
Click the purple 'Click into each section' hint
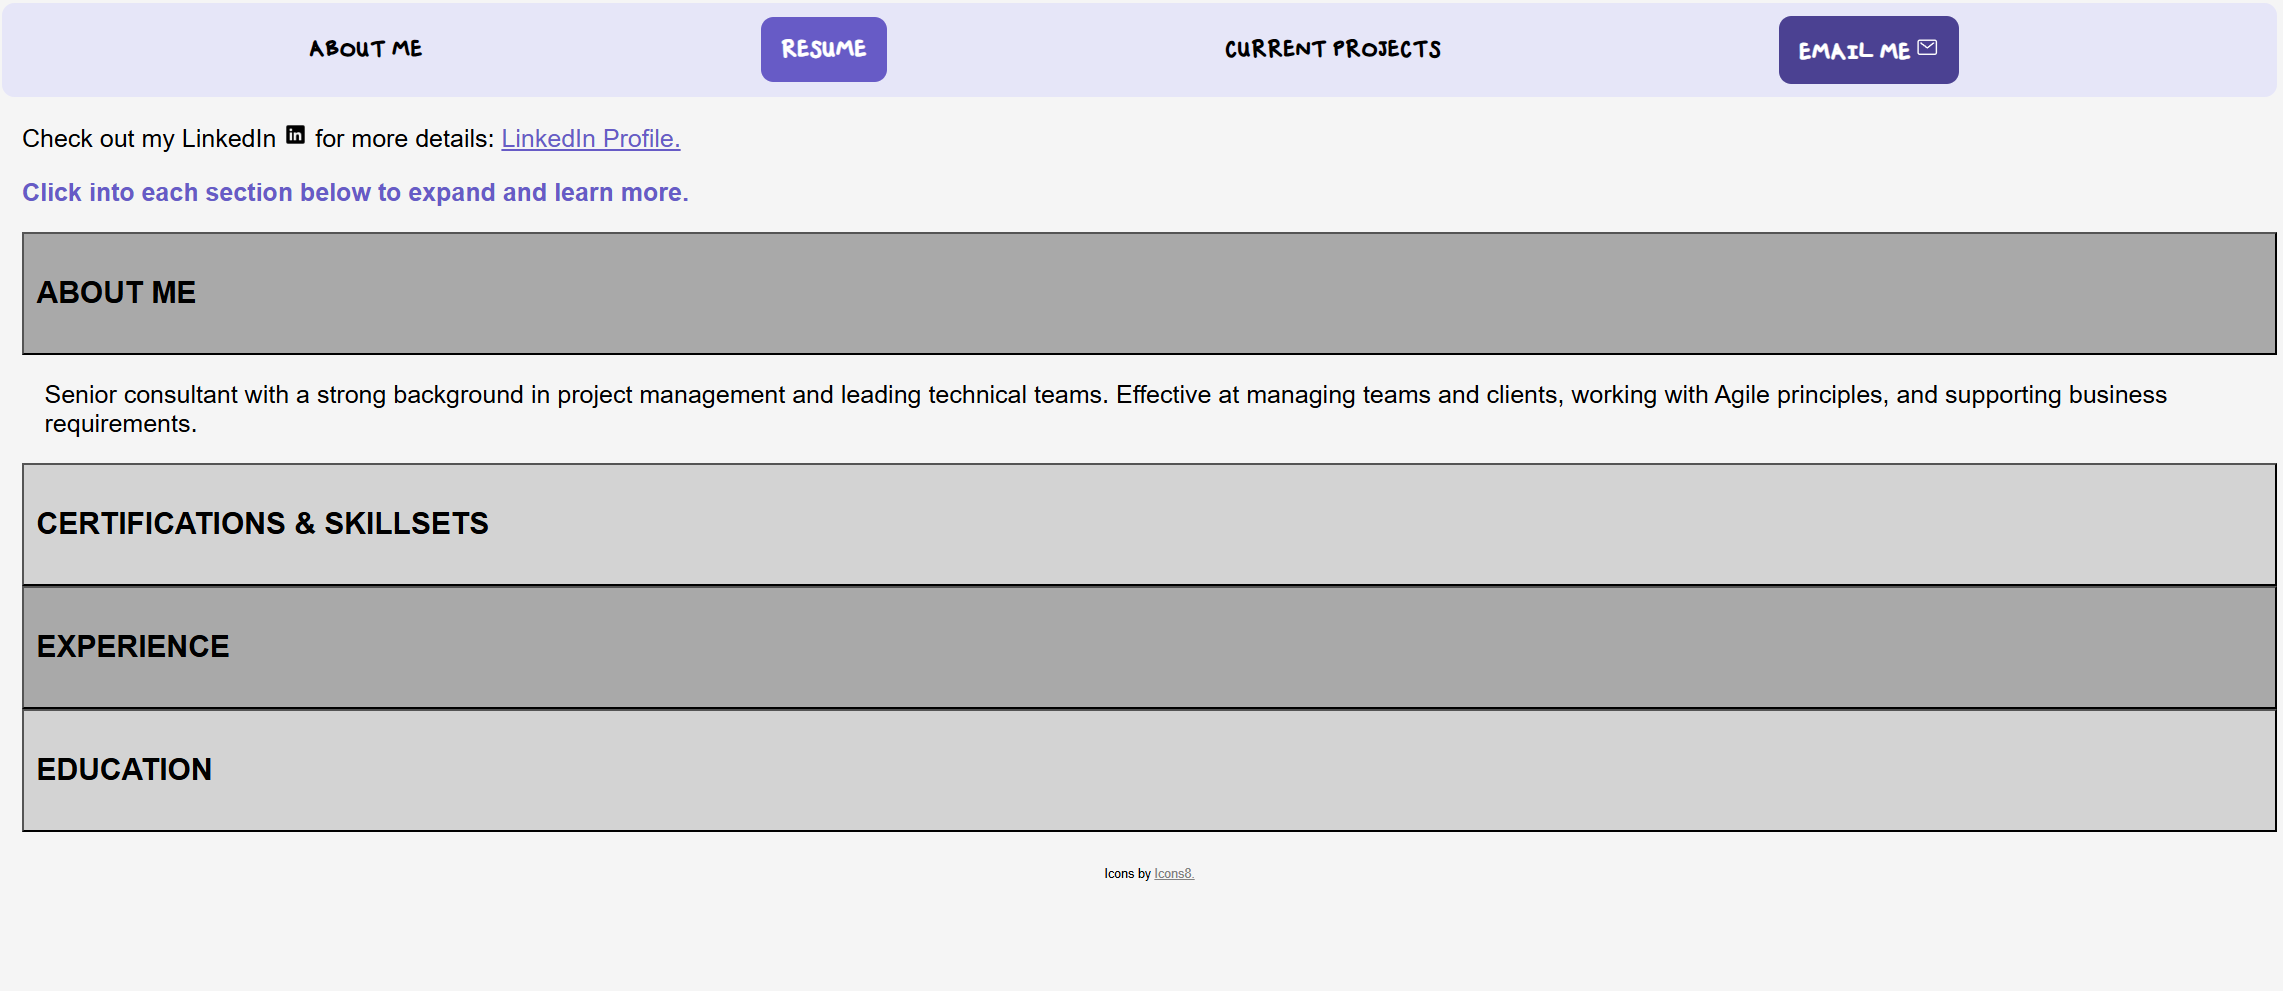[x=355, y=192]
